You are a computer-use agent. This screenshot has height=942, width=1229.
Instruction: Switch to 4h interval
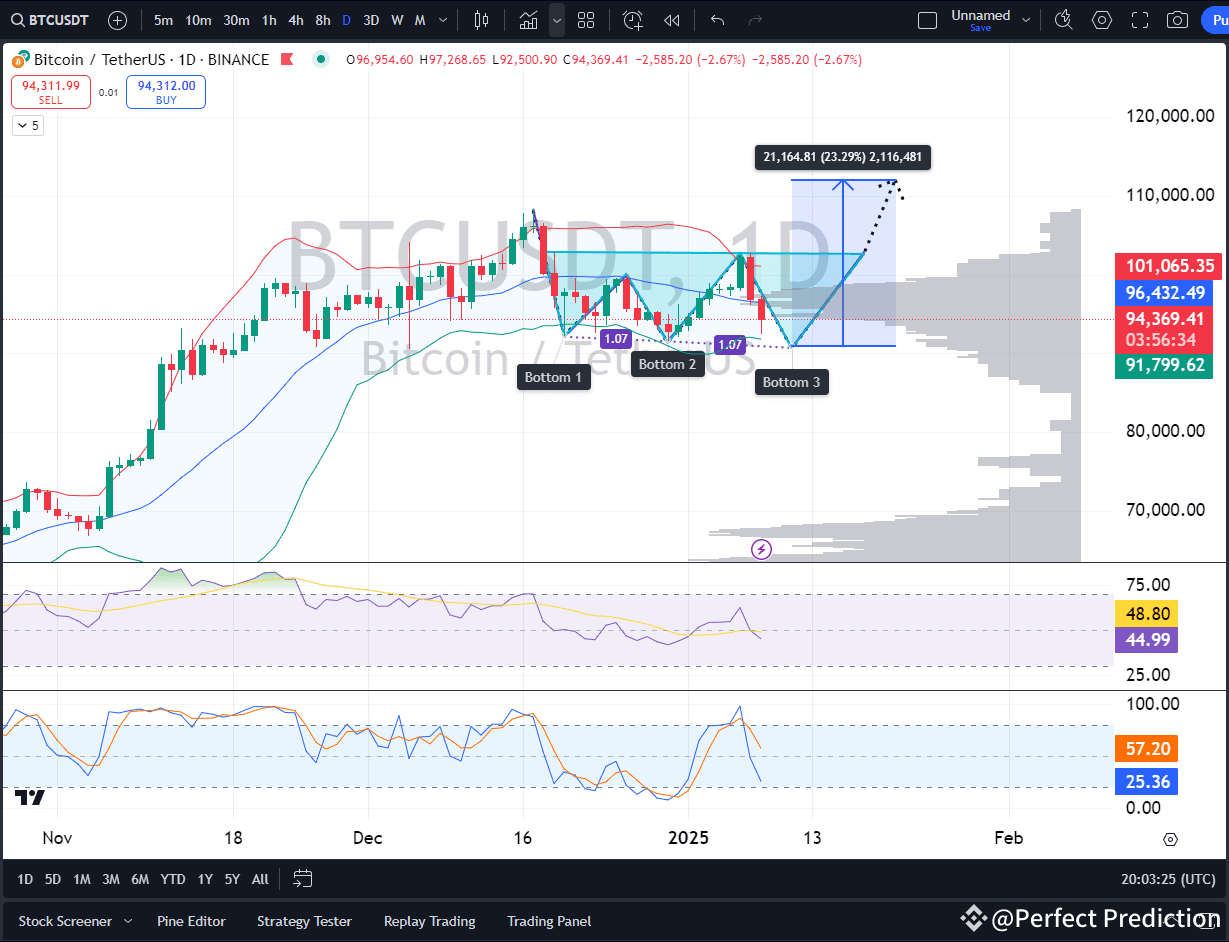click(x=296, y=20)
